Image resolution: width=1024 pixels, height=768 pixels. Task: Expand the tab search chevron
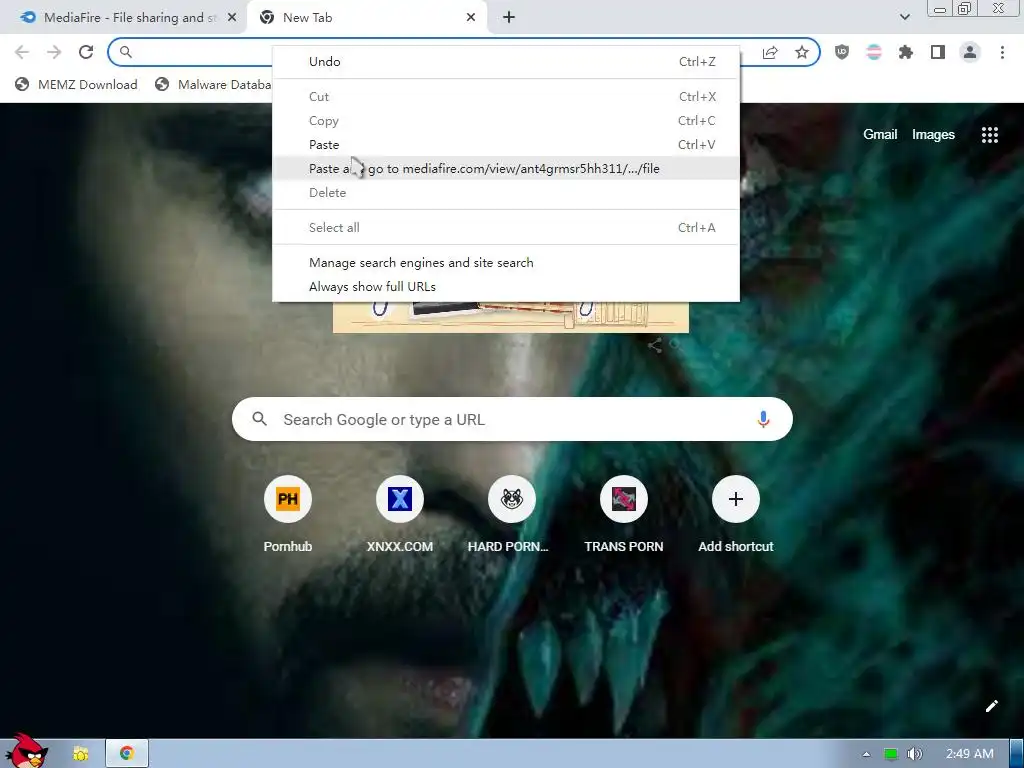click(904, 17)
